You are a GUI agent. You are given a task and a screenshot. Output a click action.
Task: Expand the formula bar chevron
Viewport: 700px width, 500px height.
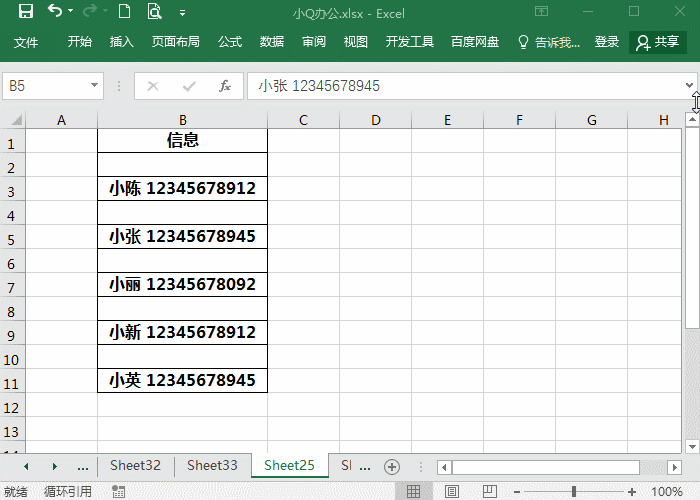[x=689, y=85]
